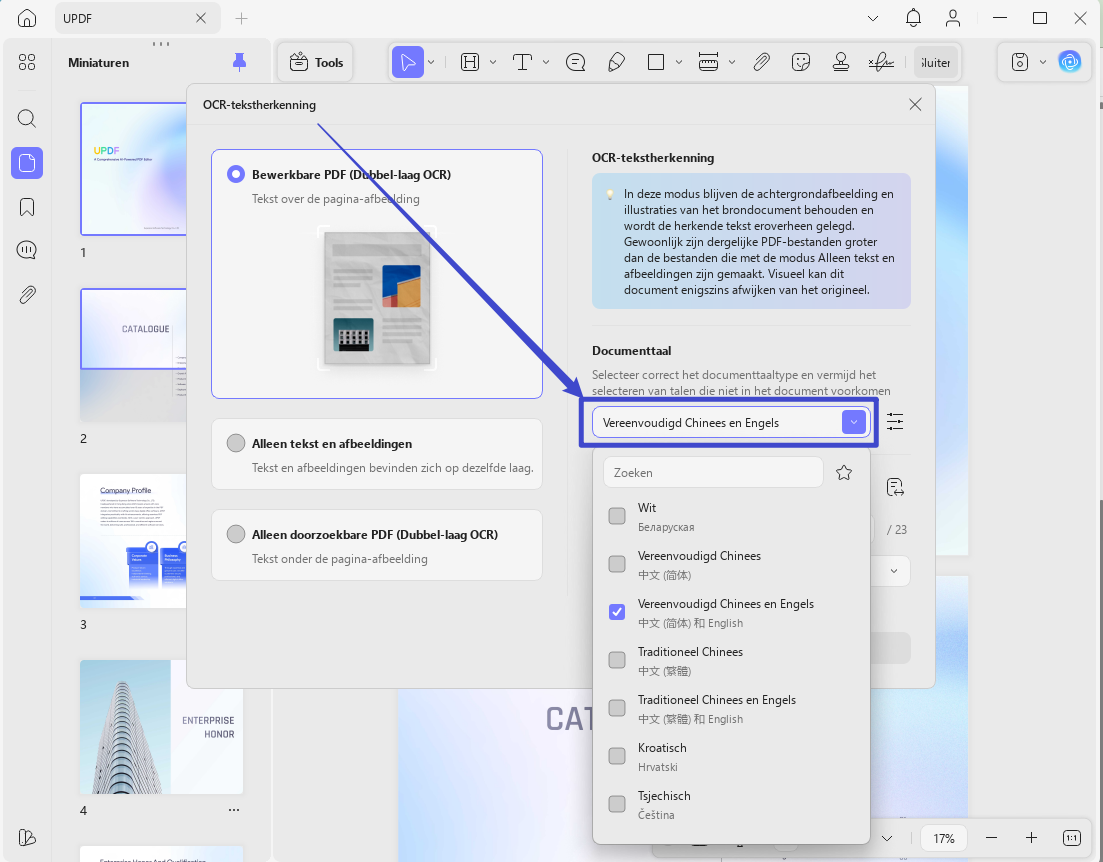Expand the text tool dropdown arrow
The height and width of the screenshot is (862, 1103).
(x=546, y=63)
